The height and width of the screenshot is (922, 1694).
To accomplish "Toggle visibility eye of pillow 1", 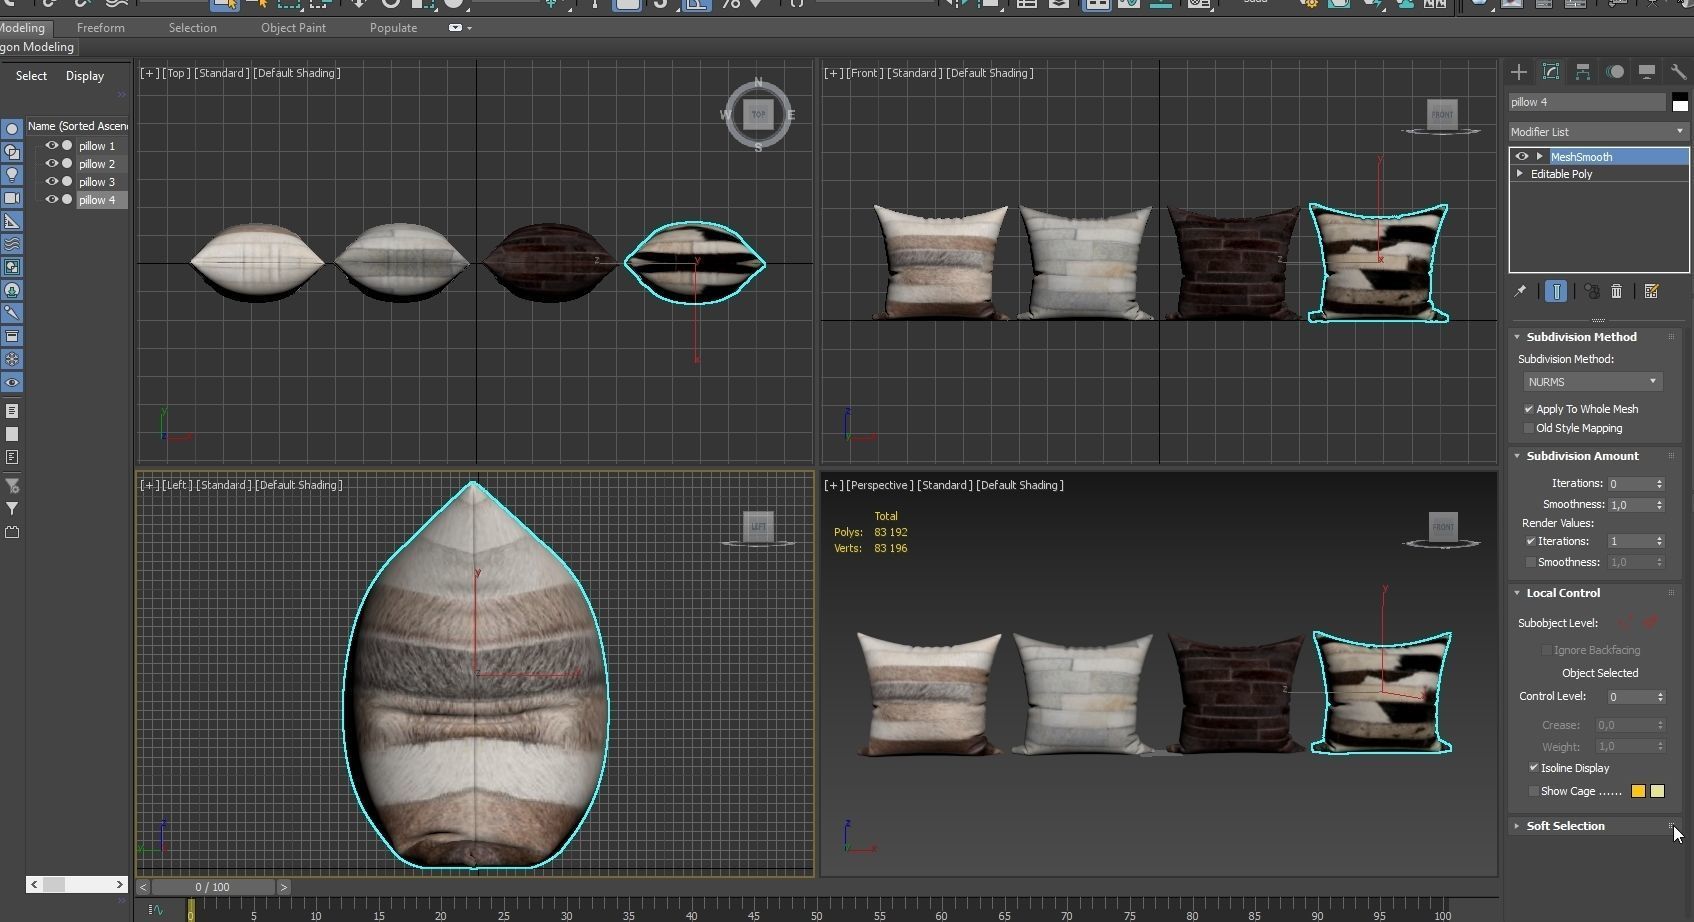I will pos(51,146).
